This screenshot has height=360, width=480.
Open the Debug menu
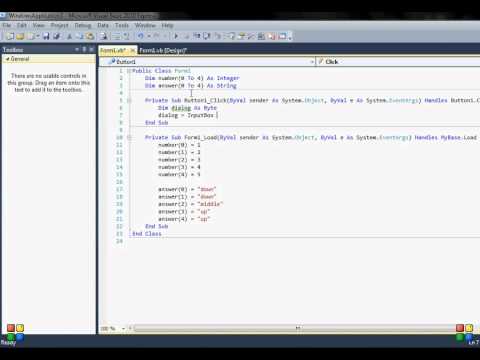[83, 25]
